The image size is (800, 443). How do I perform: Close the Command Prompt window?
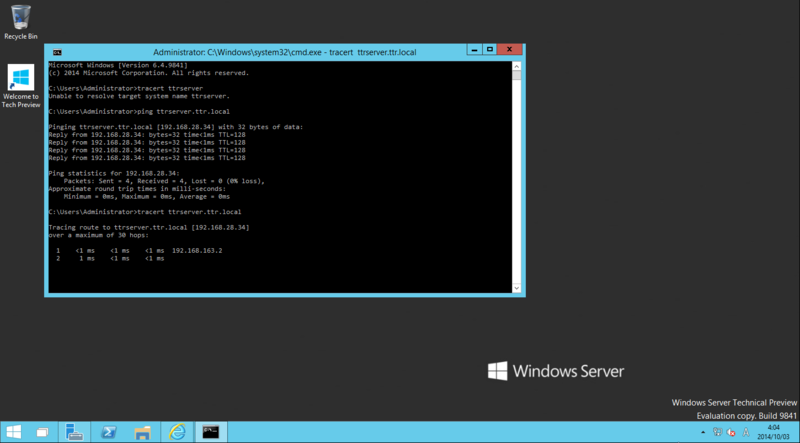pyautogui.click(x=509, y=50)
